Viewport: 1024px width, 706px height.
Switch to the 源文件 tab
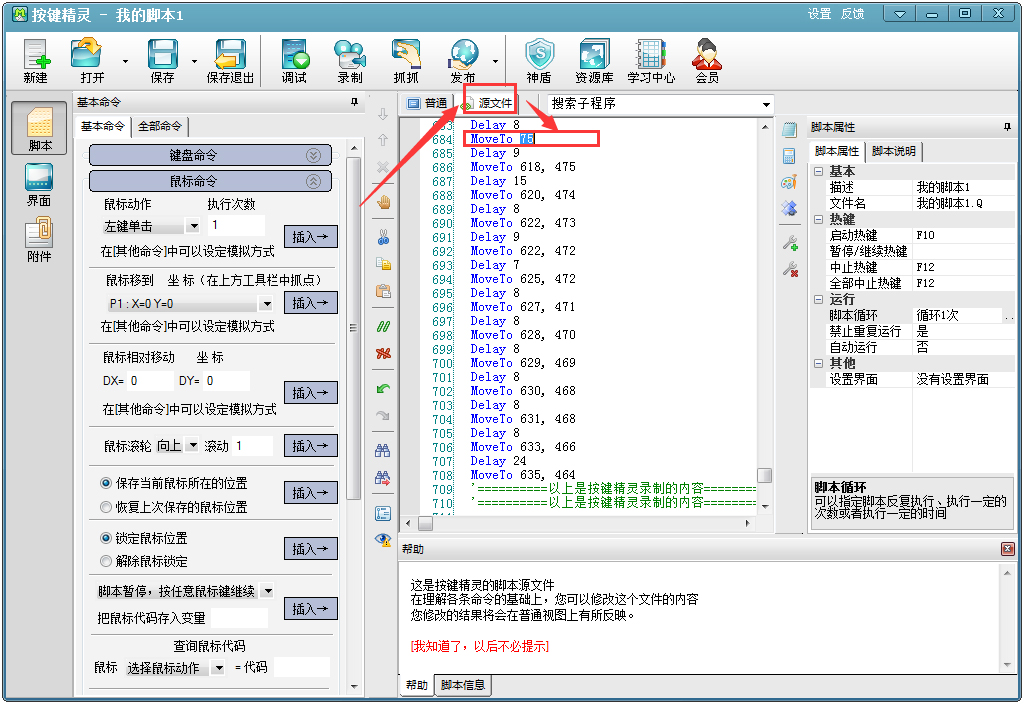point(488,103)
